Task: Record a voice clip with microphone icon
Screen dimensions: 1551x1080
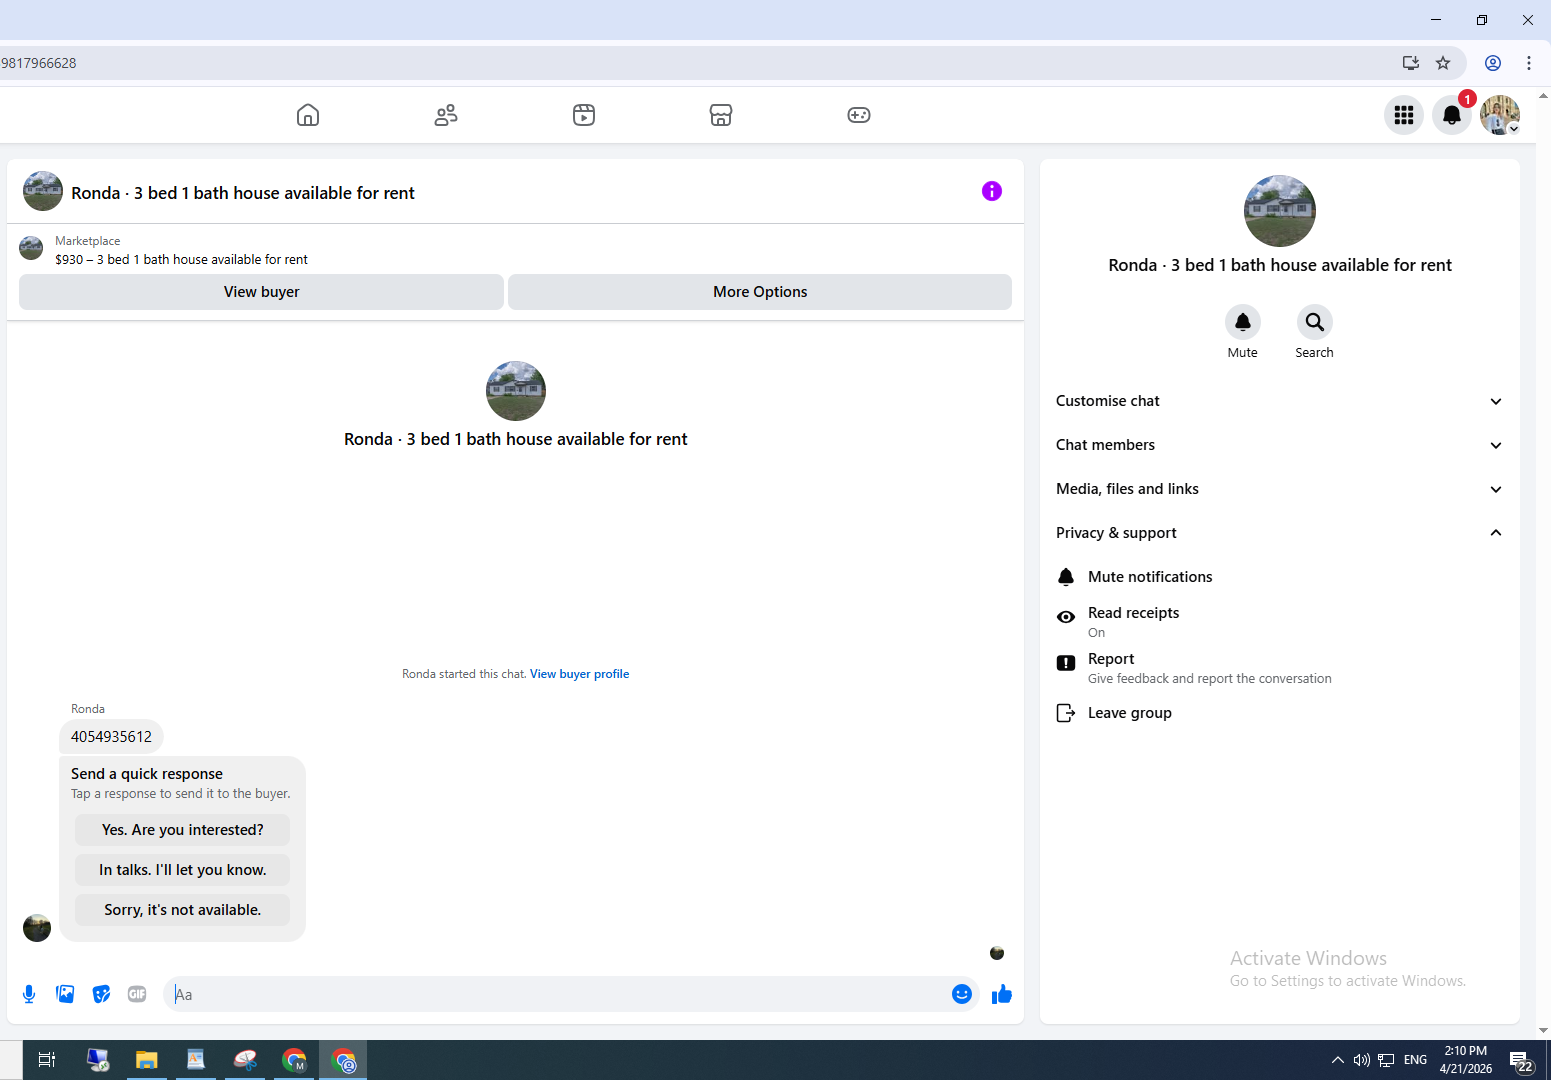Action: click(29, 994)
